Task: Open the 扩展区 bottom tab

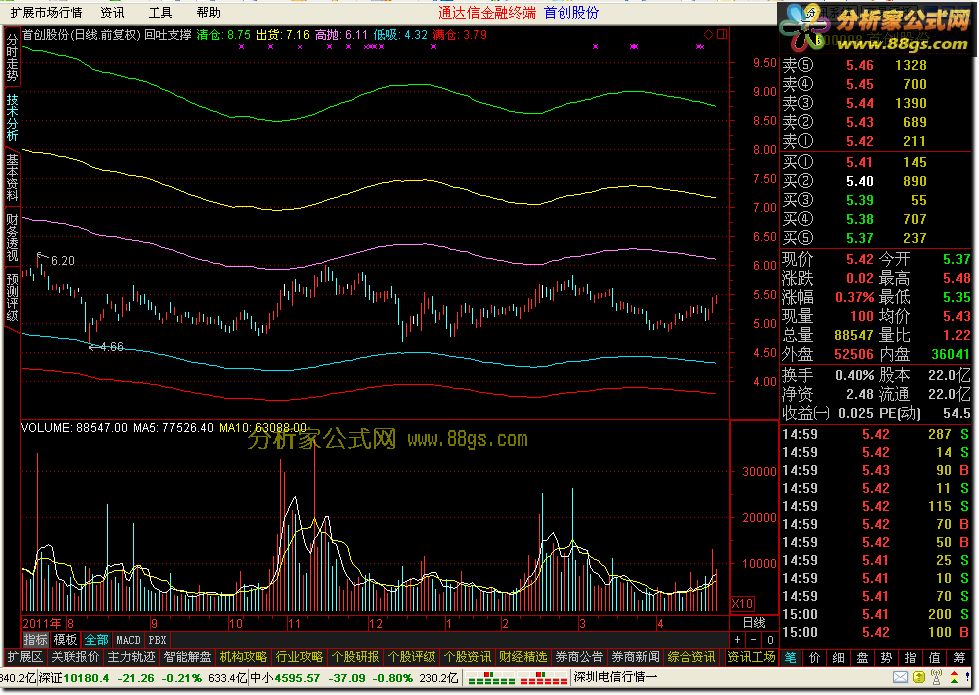Action: coord(25,657)
